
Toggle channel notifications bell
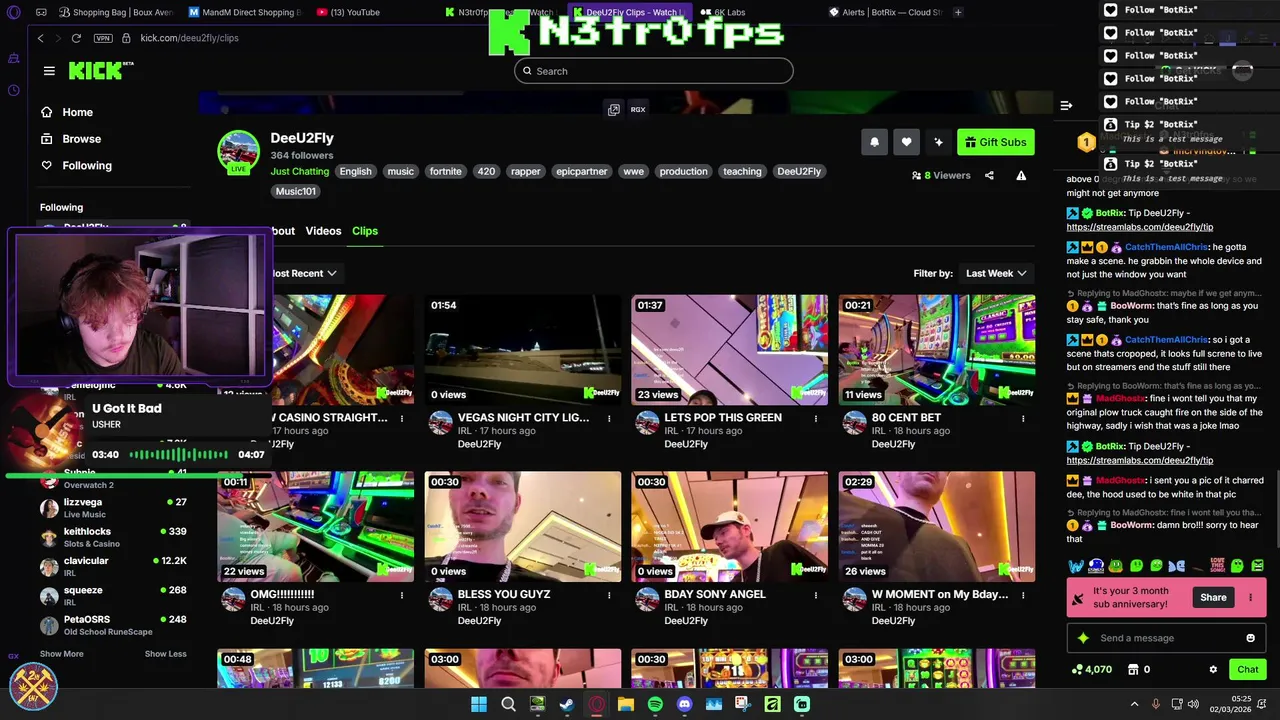(x=874, y=142)
